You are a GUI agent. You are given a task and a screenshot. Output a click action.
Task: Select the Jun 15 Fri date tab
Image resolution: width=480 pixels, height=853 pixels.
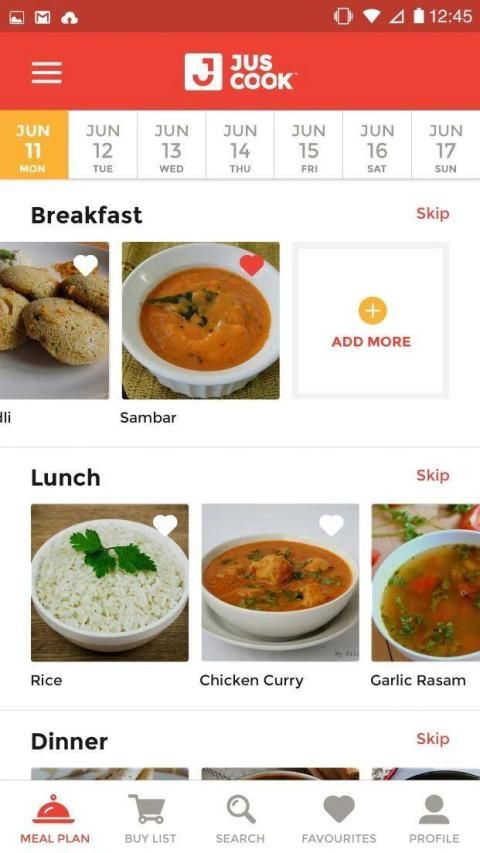309,145
